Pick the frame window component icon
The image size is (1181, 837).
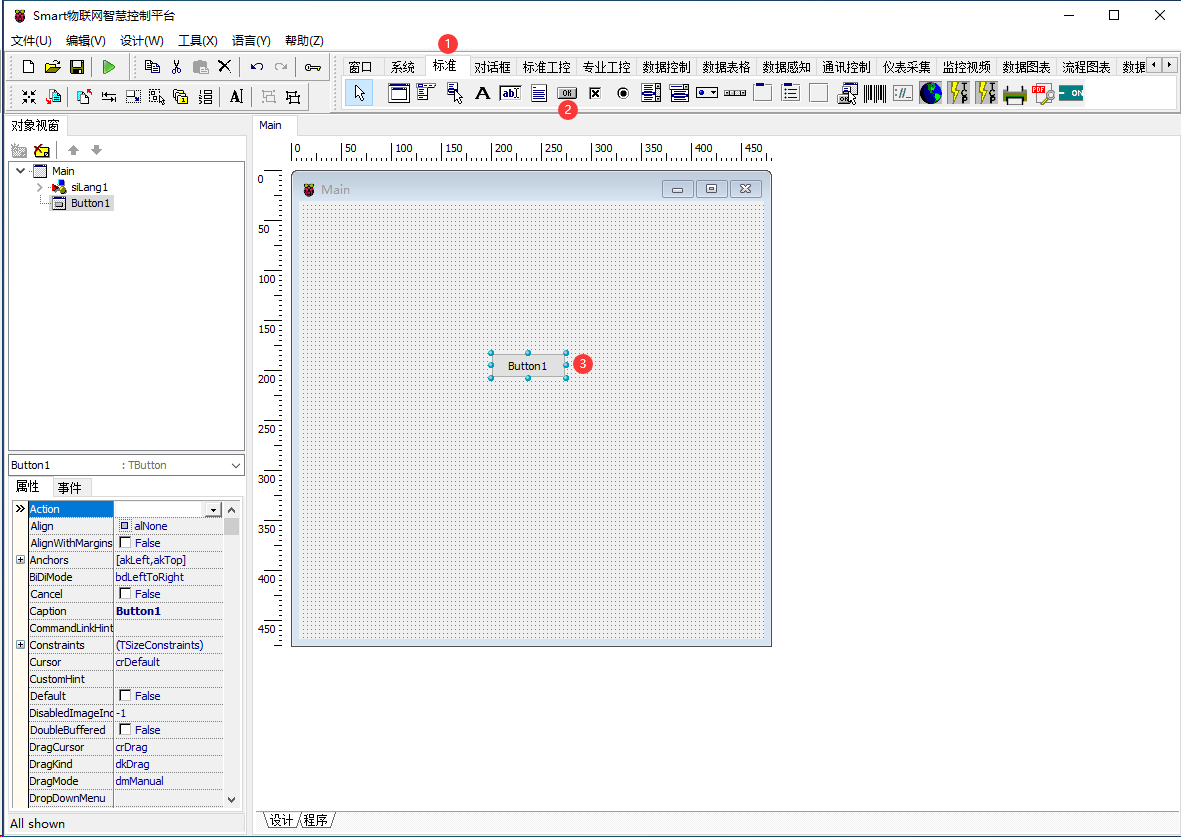(398, 93)
